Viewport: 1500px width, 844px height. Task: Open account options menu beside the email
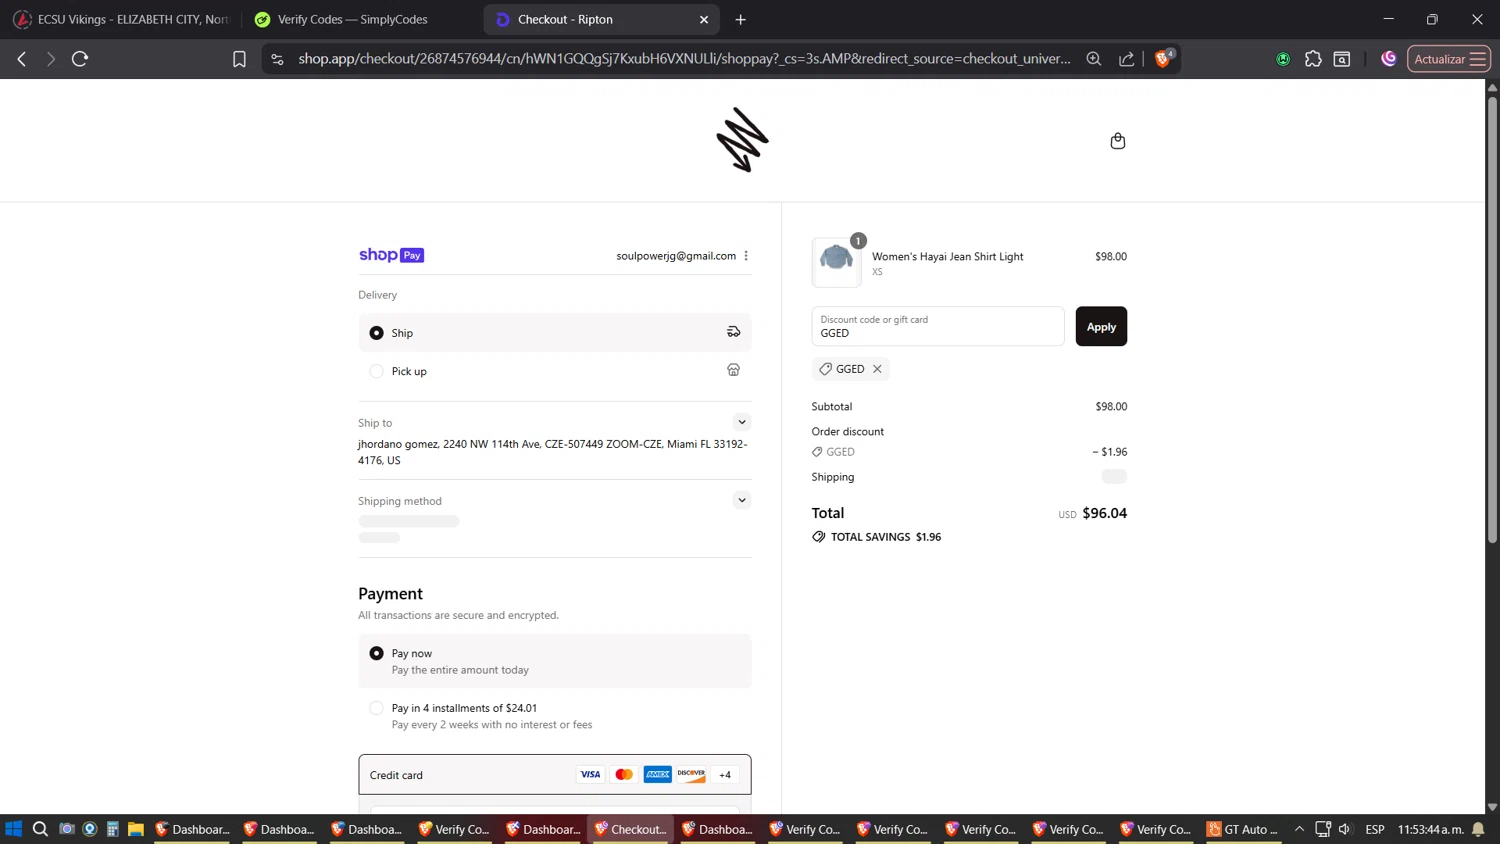click(746, 256)
